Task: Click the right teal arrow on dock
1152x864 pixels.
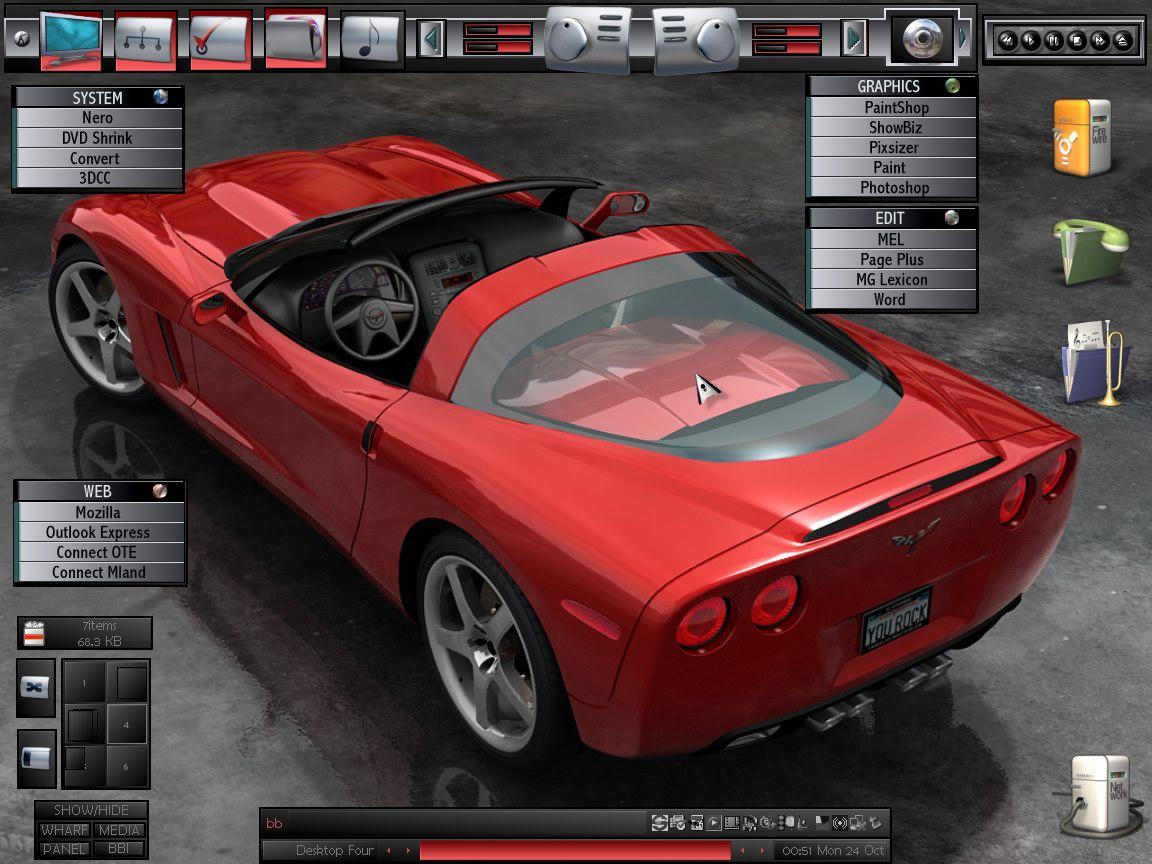Action: pos(854,38)
